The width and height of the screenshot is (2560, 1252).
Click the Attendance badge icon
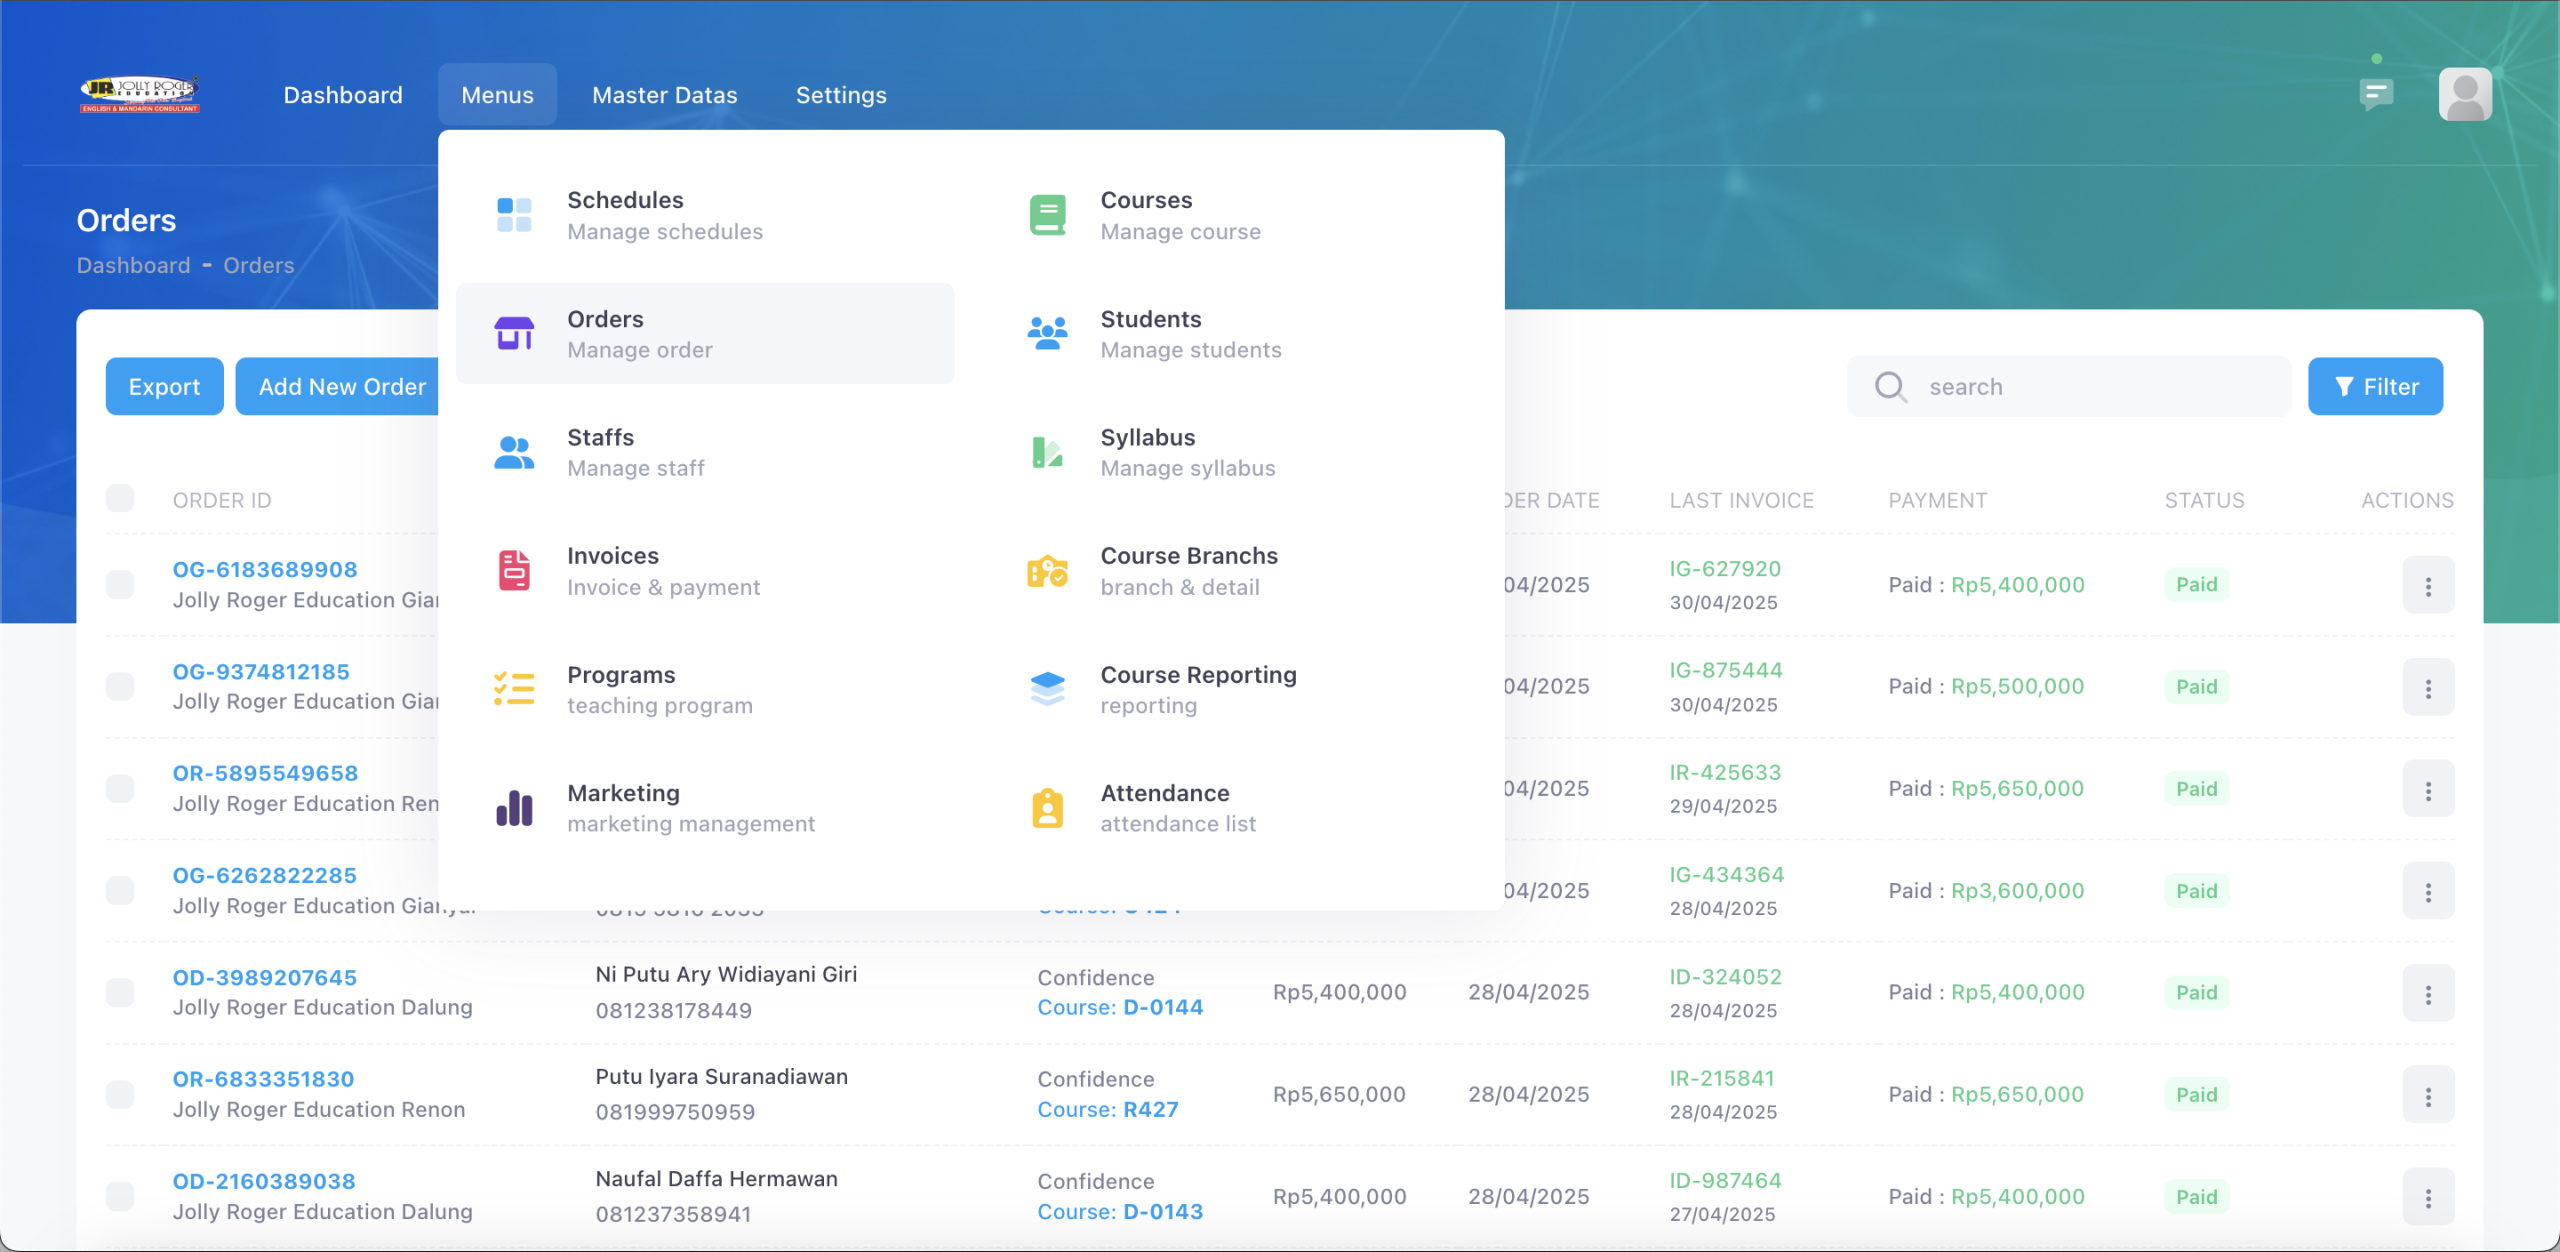(1047, 808)
